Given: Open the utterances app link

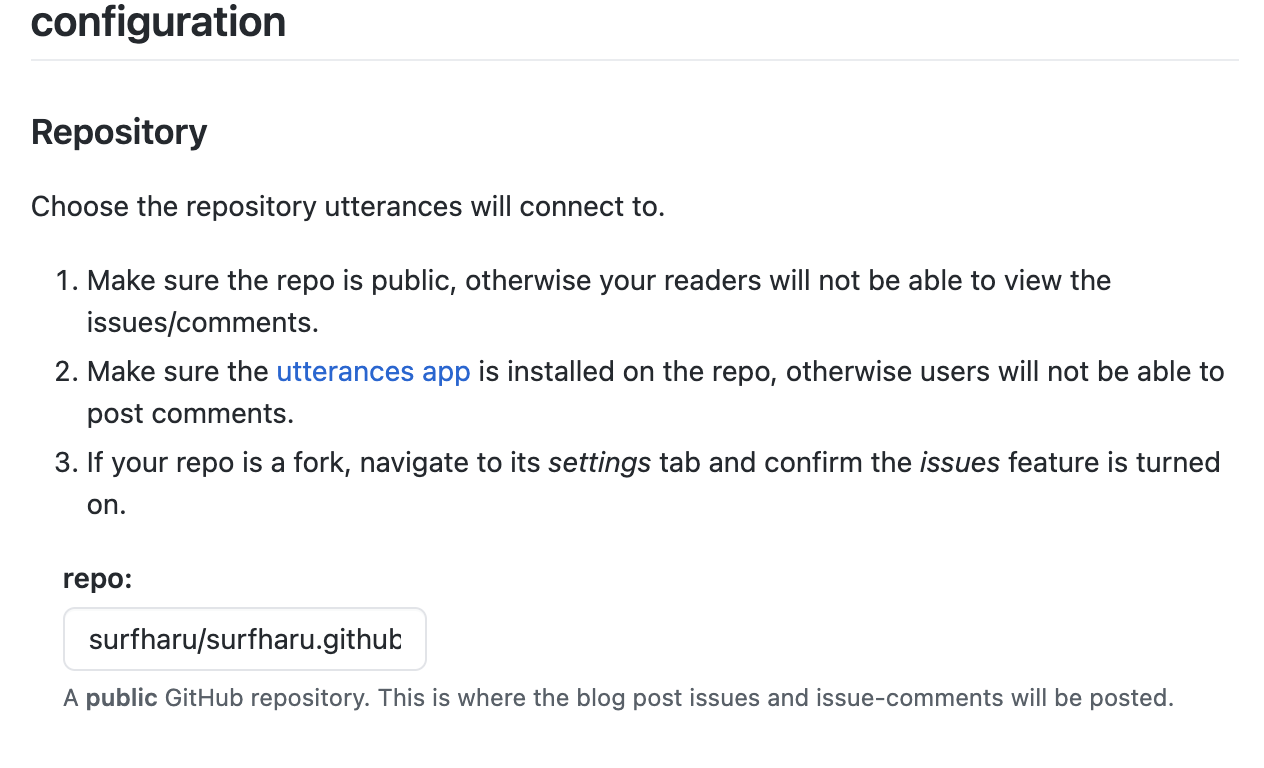Looking at the screenshot, I should (x=373, y=372).
